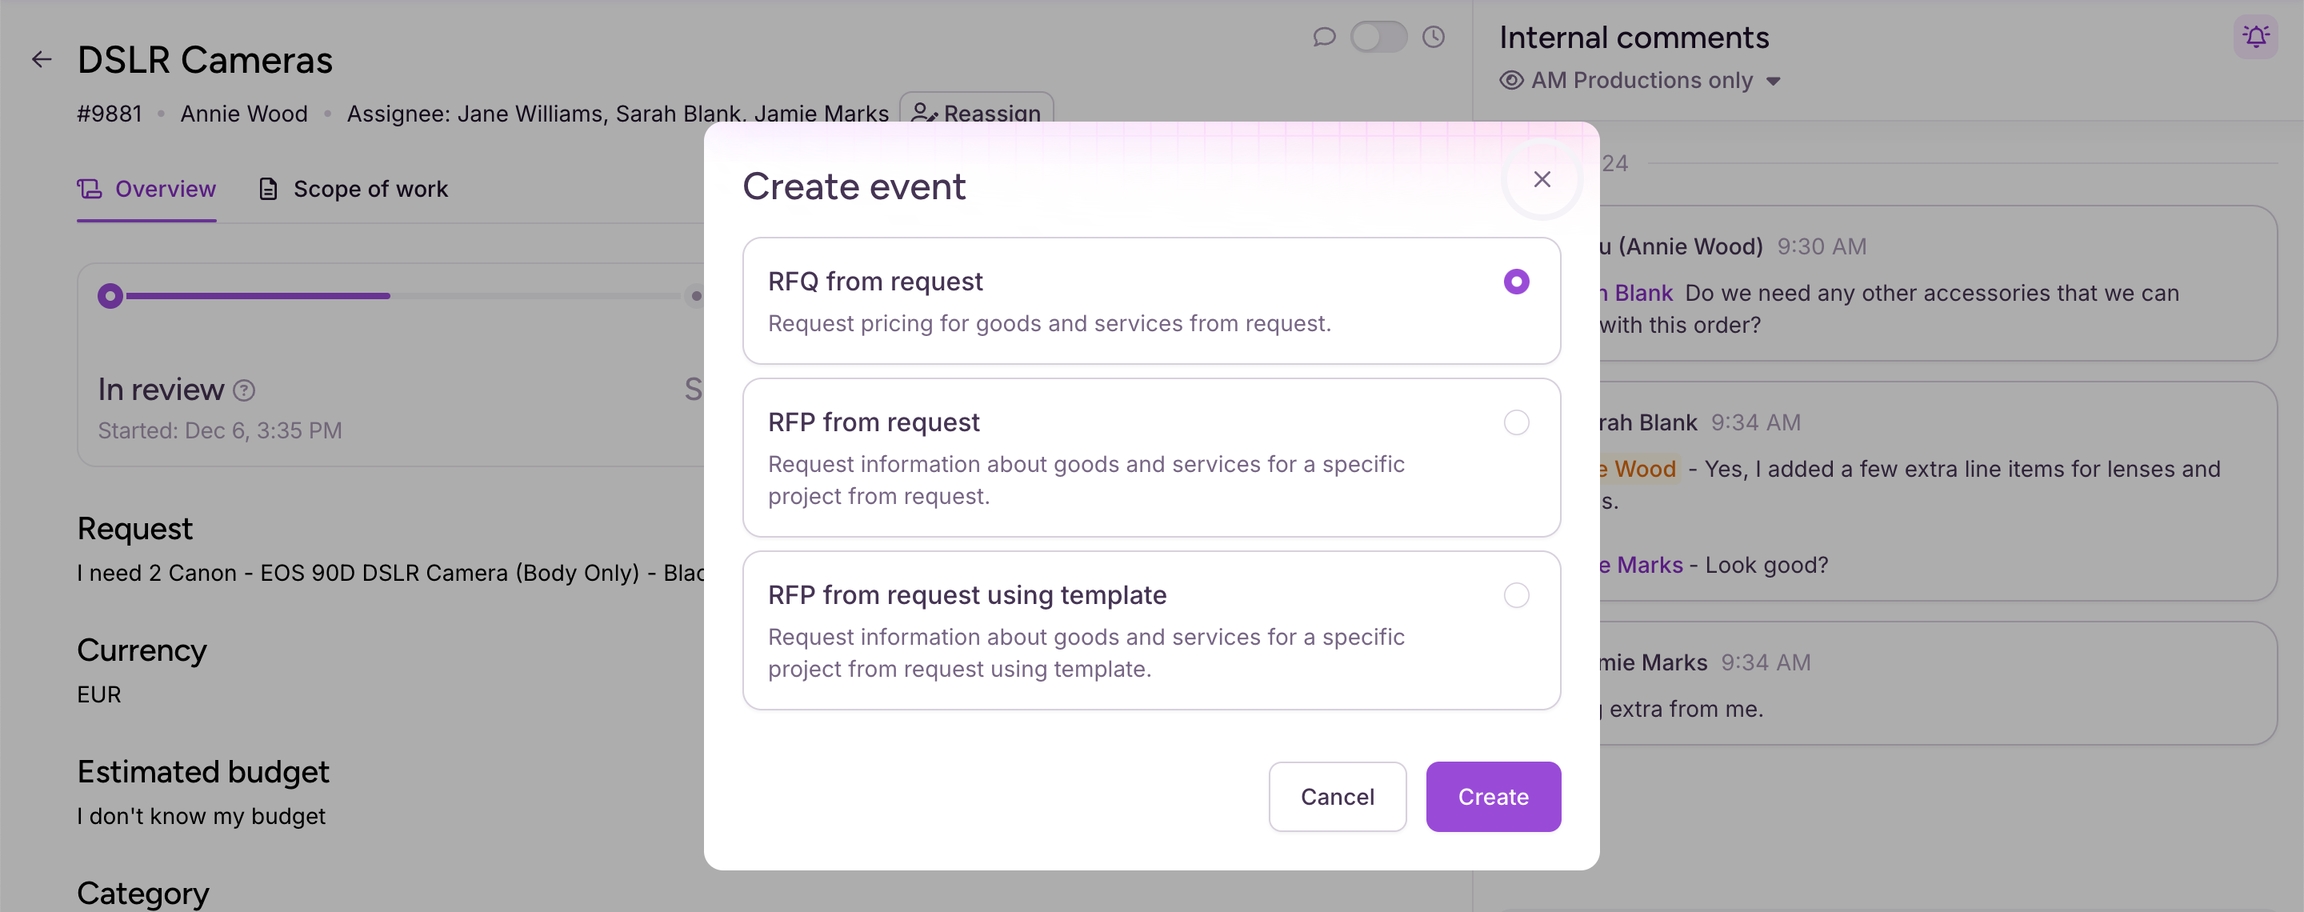The height and width of the screenshot is (912, 2304).
Task: Select the RFQ from request radio button
Action: [1516, 282]
